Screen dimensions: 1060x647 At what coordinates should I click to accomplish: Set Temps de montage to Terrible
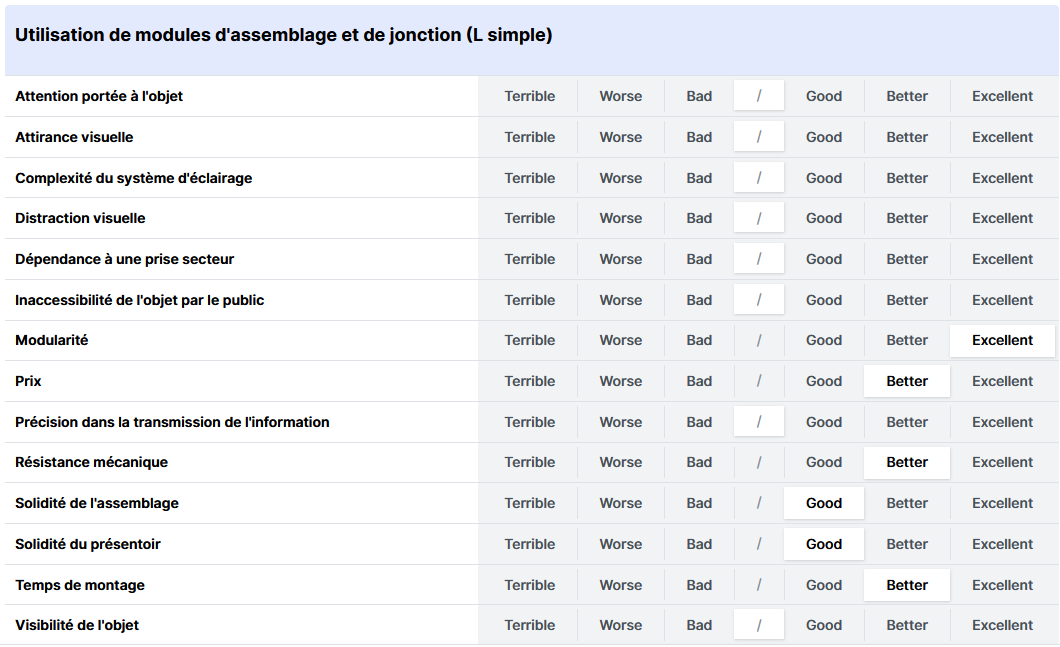[529, 585]
